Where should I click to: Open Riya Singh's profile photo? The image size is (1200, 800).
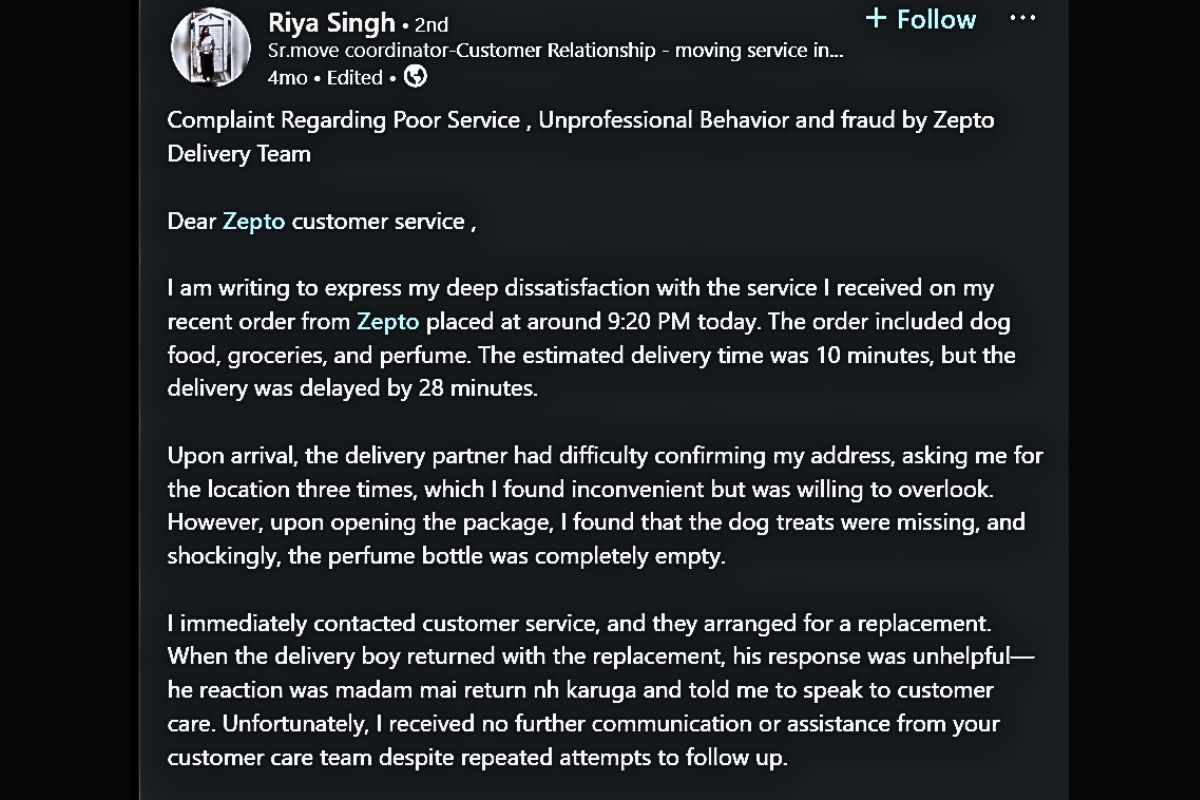(210, 46)
